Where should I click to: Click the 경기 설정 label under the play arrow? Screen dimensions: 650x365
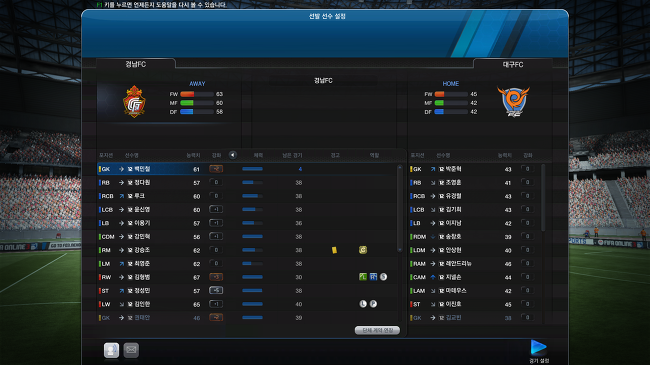(539, 361)
